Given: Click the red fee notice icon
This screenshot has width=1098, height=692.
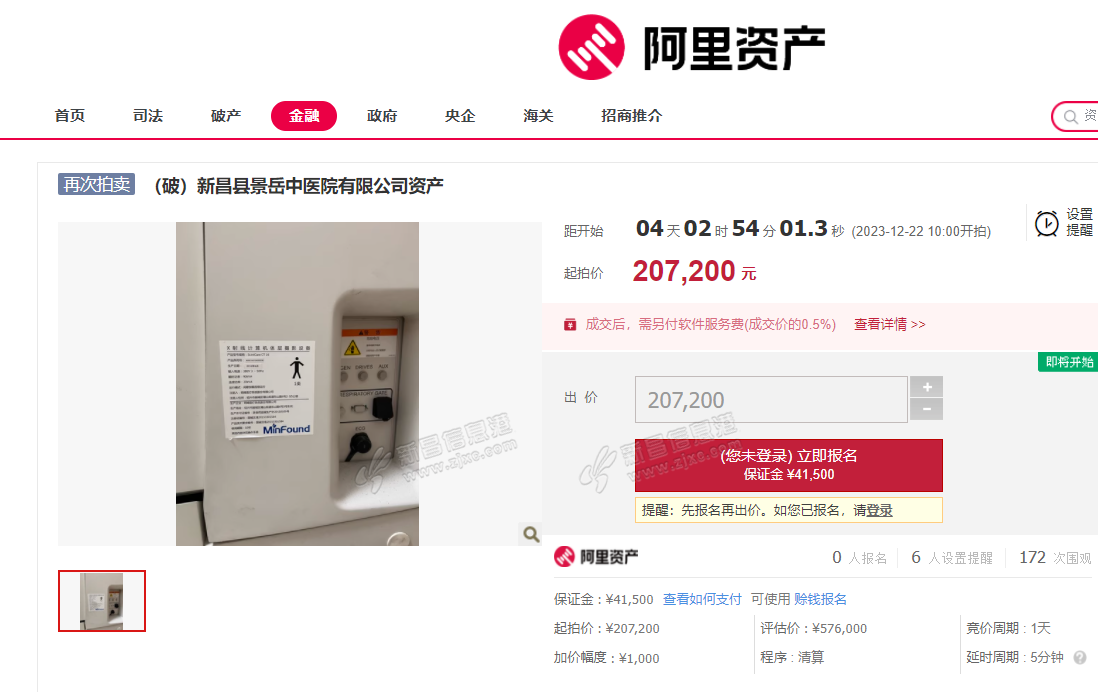Looking at the screenshot, I should point(570,324).
